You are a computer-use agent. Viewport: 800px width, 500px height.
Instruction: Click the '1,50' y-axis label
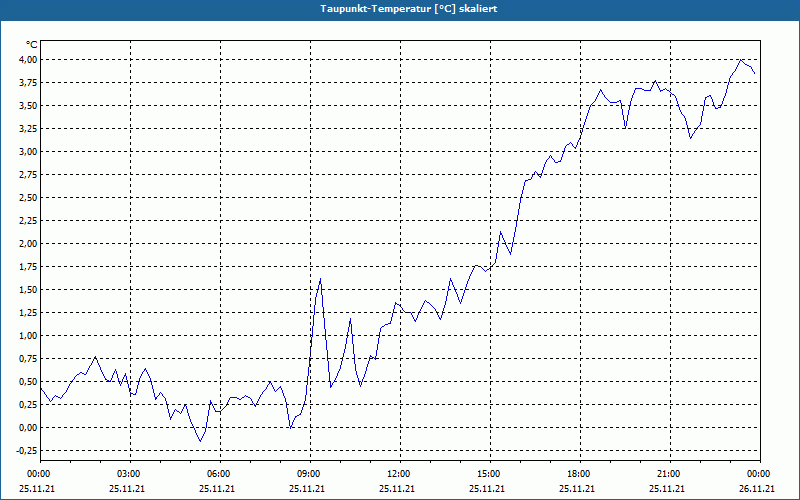tap(28, 289)
